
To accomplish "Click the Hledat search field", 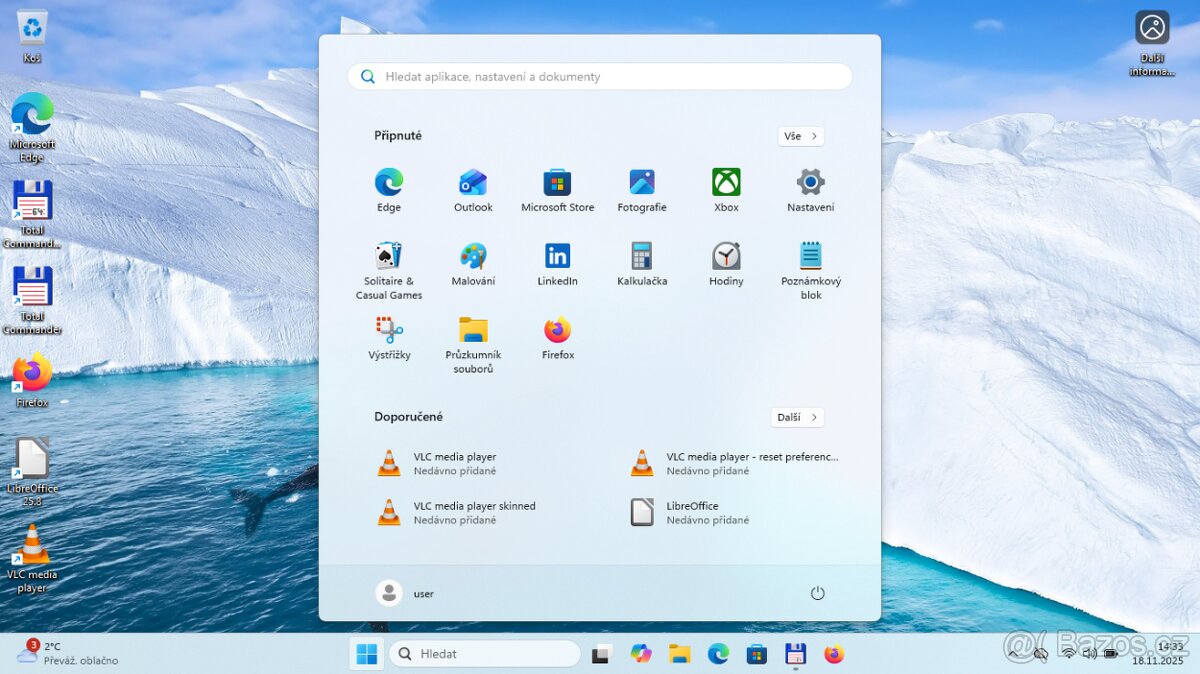I will click(485, 653).
